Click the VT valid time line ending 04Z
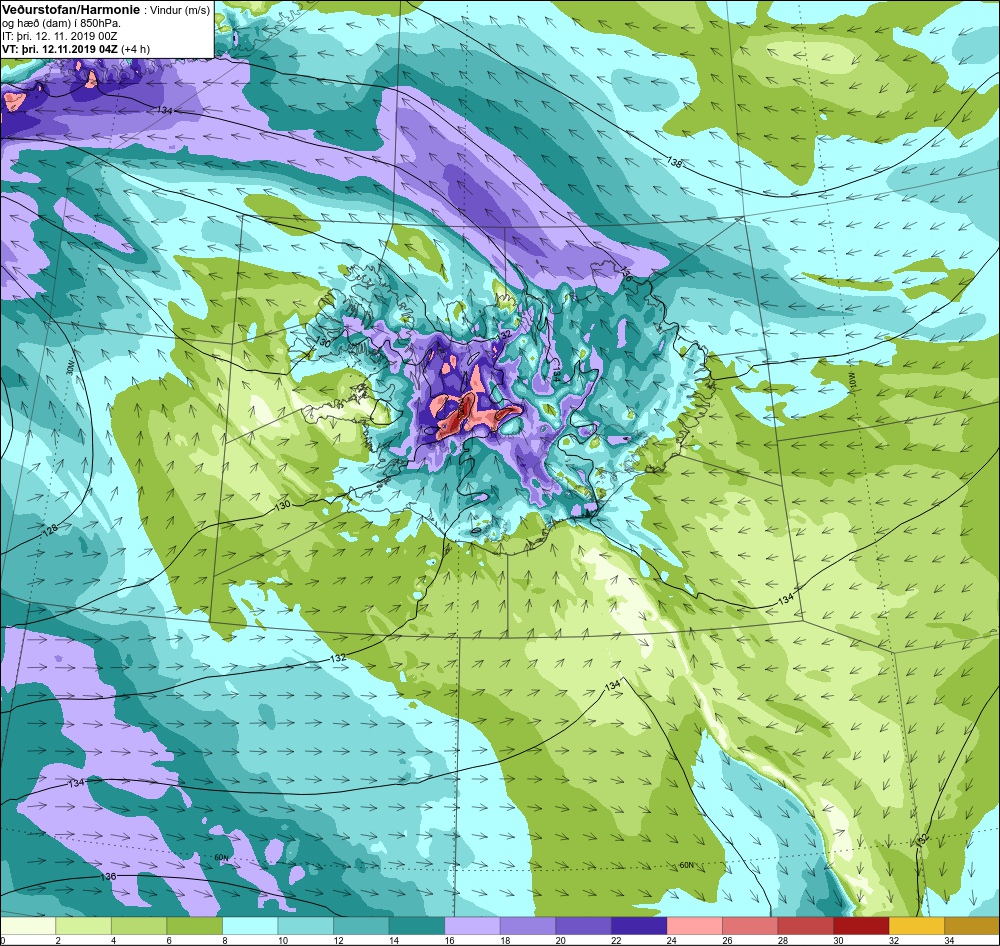Image resolution: width=1000 pixels, height=946 pixels. point(58,49)
